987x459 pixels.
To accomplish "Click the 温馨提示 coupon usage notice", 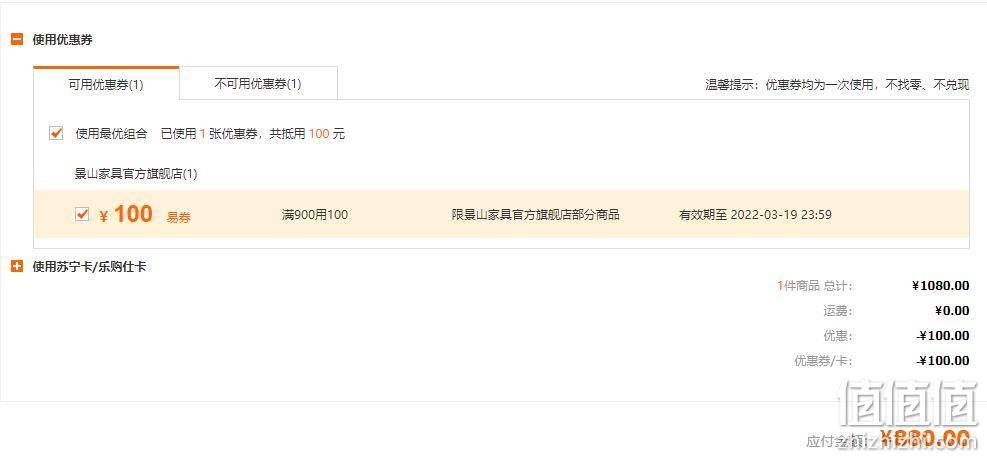I will click(837, 84).
